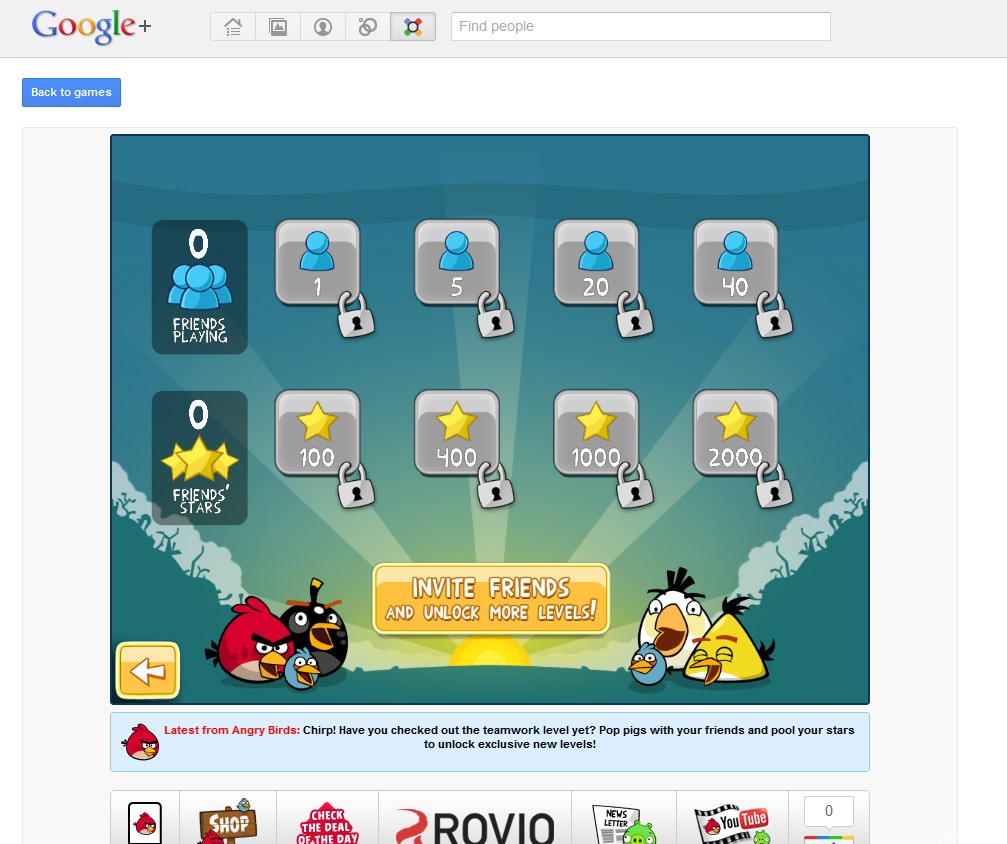Click the yellow back arrow button
The height and width of the screenshot is (844, 1007).
(148, 671)
